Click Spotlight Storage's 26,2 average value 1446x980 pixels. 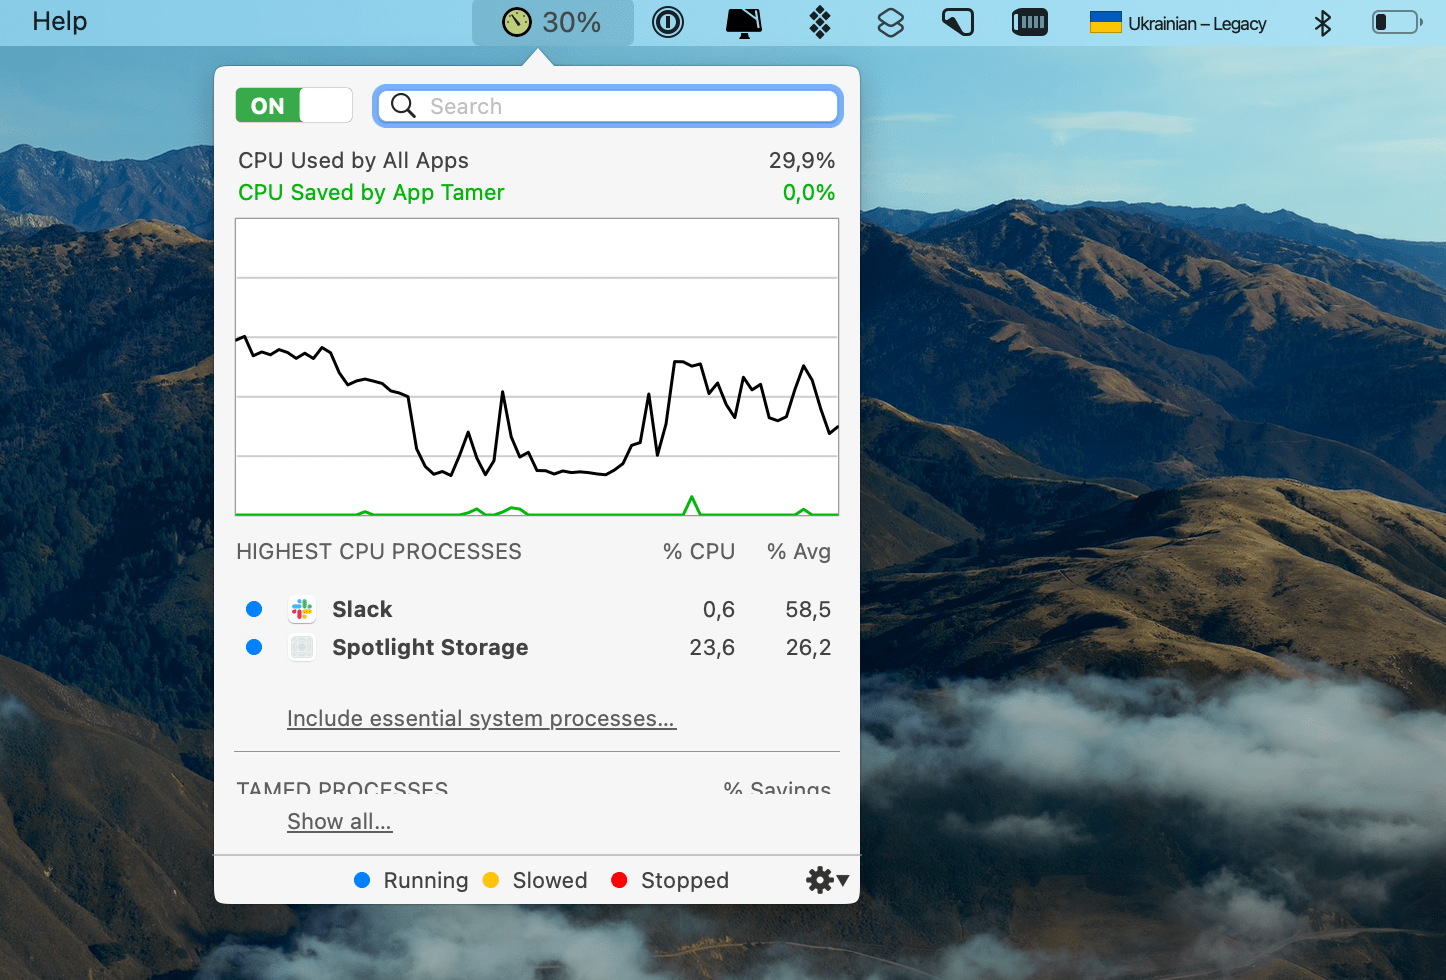pyautogui.click(x=808, y=647)
